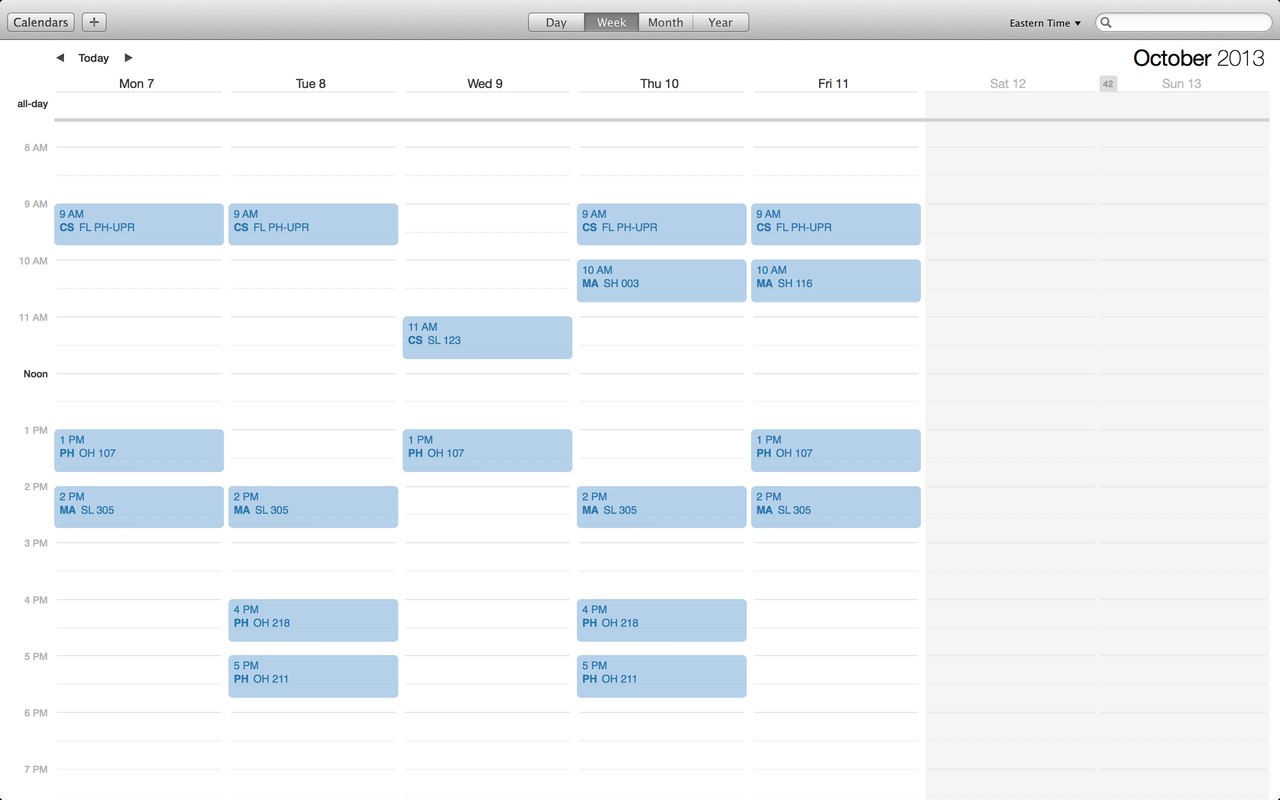Select Thursday 5 PM PH OH 211 event
The width and height of the screenshot is (1280, 800).
coord(662,676)
